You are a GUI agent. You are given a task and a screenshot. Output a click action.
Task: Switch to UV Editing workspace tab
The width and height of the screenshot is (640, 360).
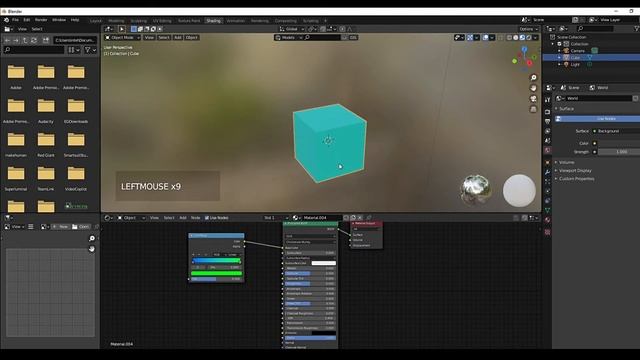click(x=162, y=20)
